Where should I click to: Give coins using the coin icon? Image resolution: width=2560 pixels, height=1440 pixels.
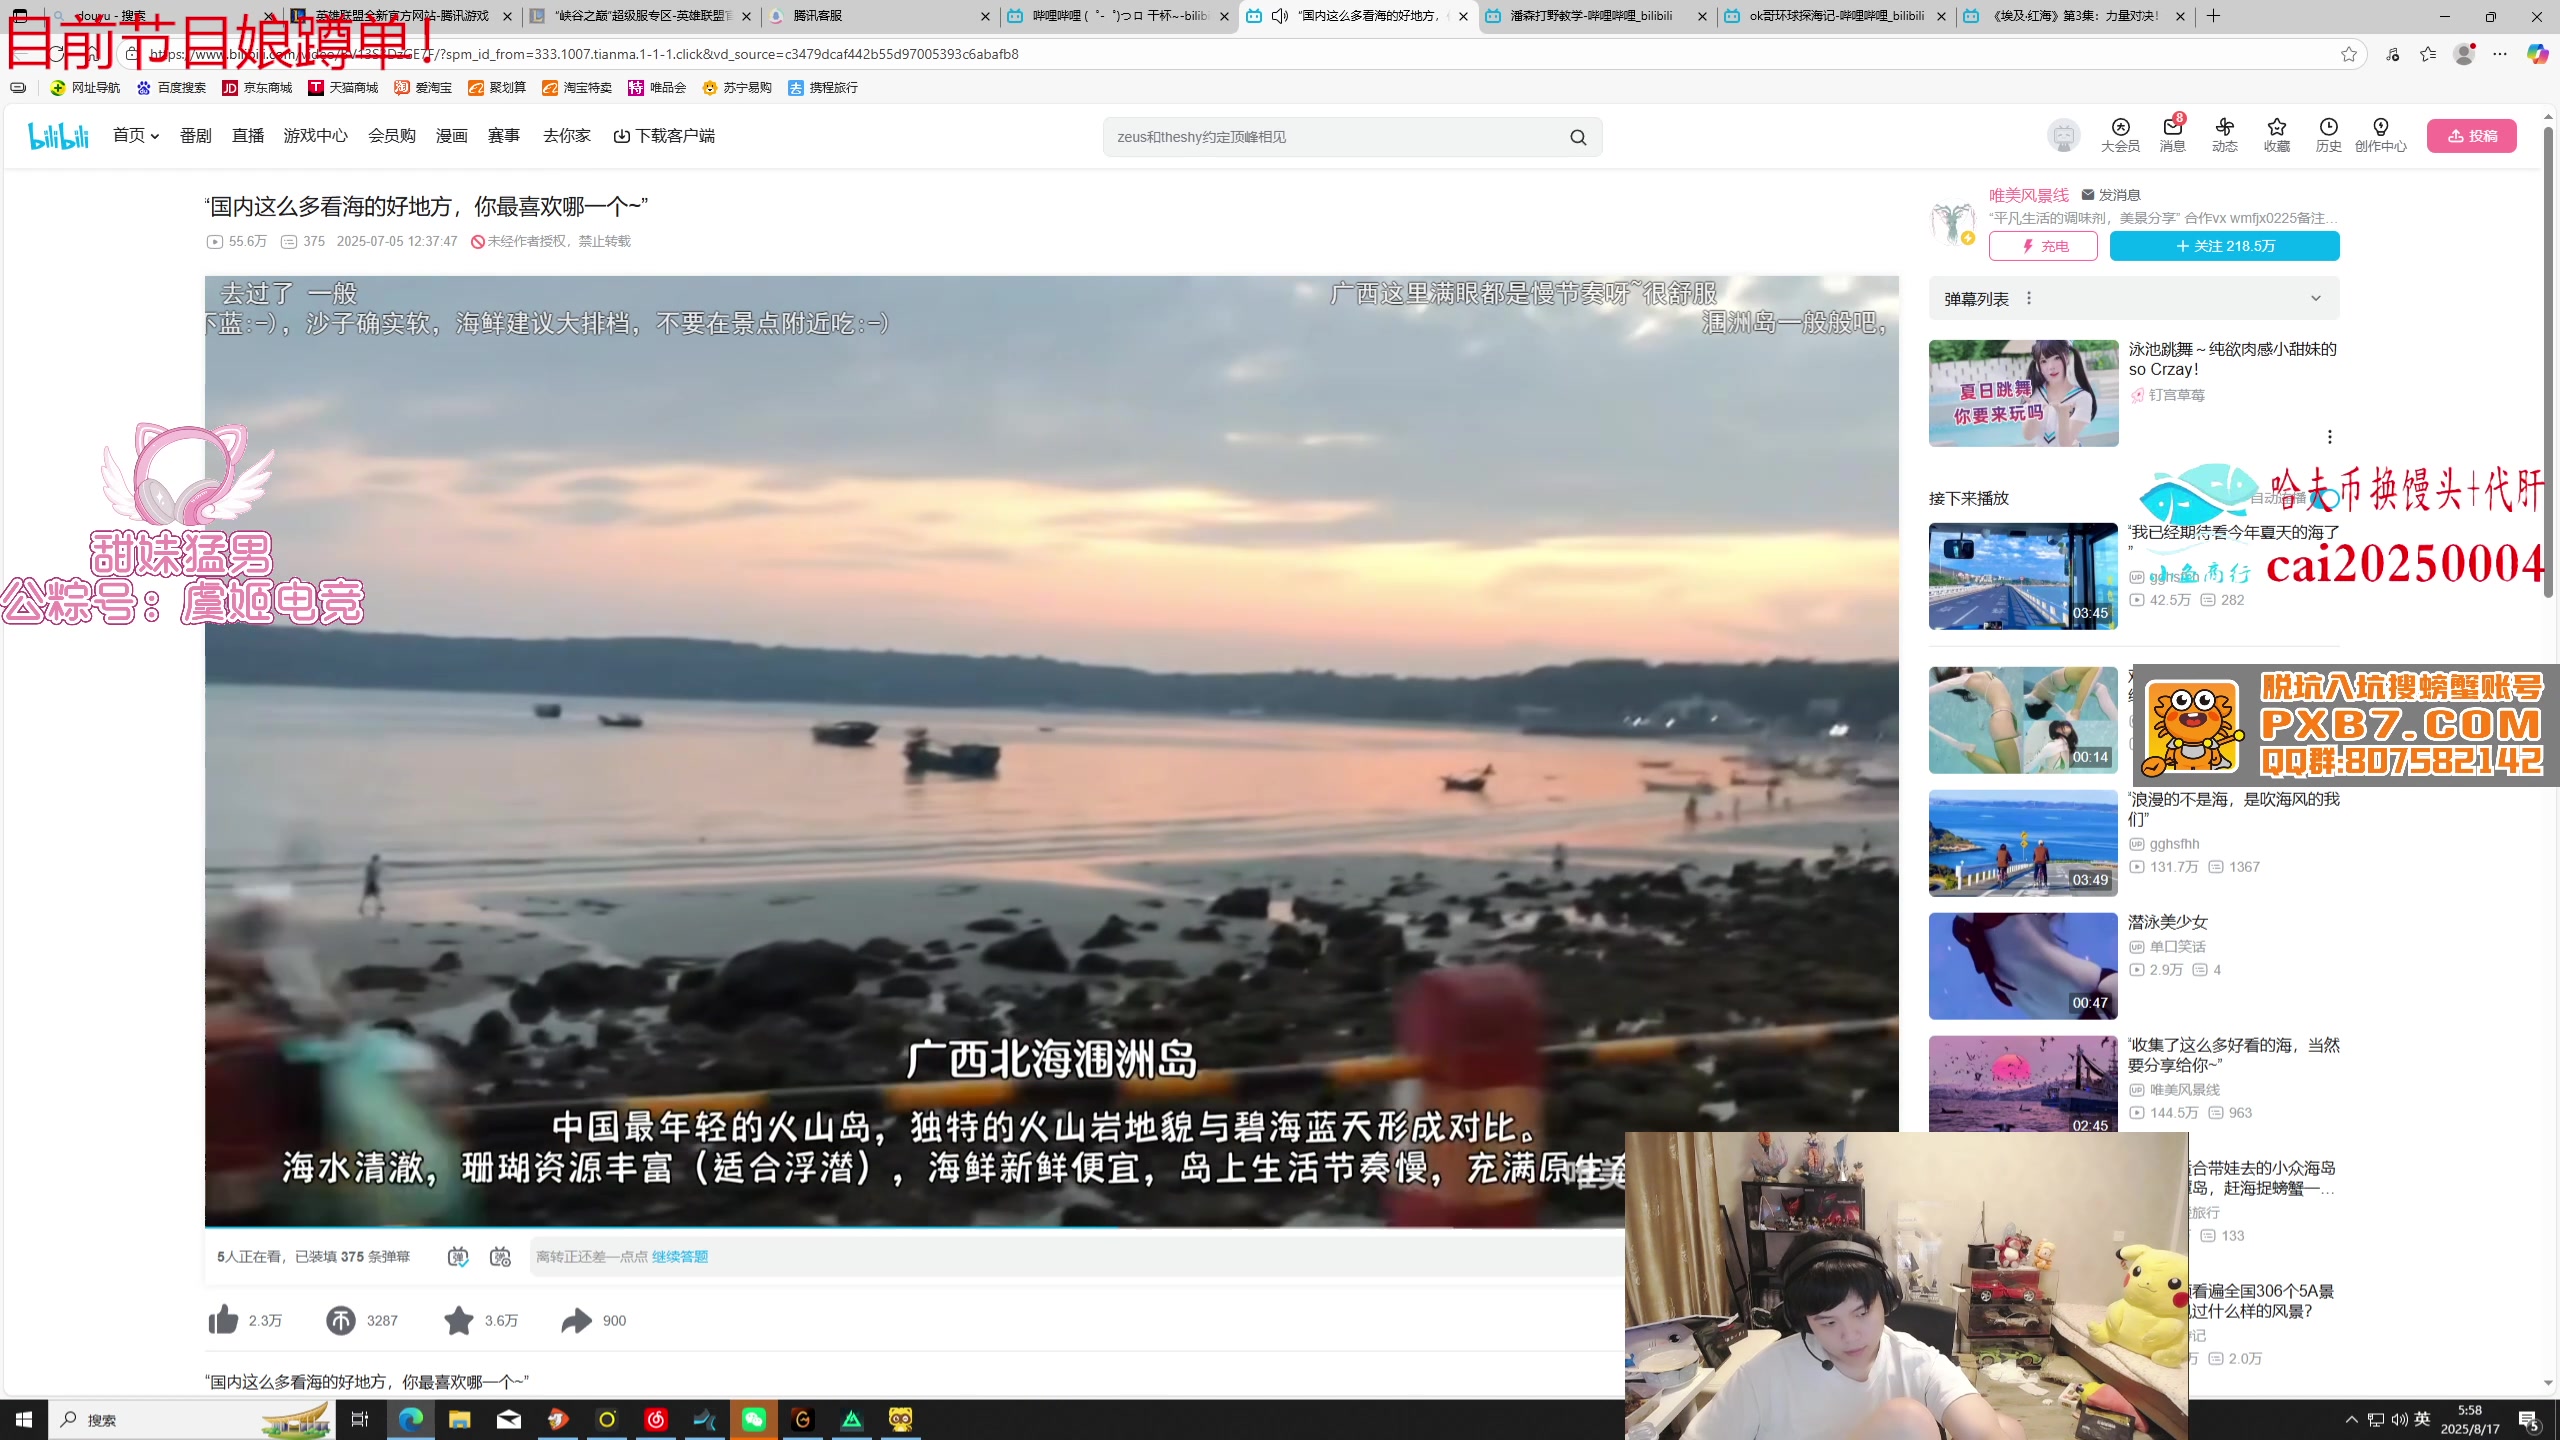tap(340, 1320)
